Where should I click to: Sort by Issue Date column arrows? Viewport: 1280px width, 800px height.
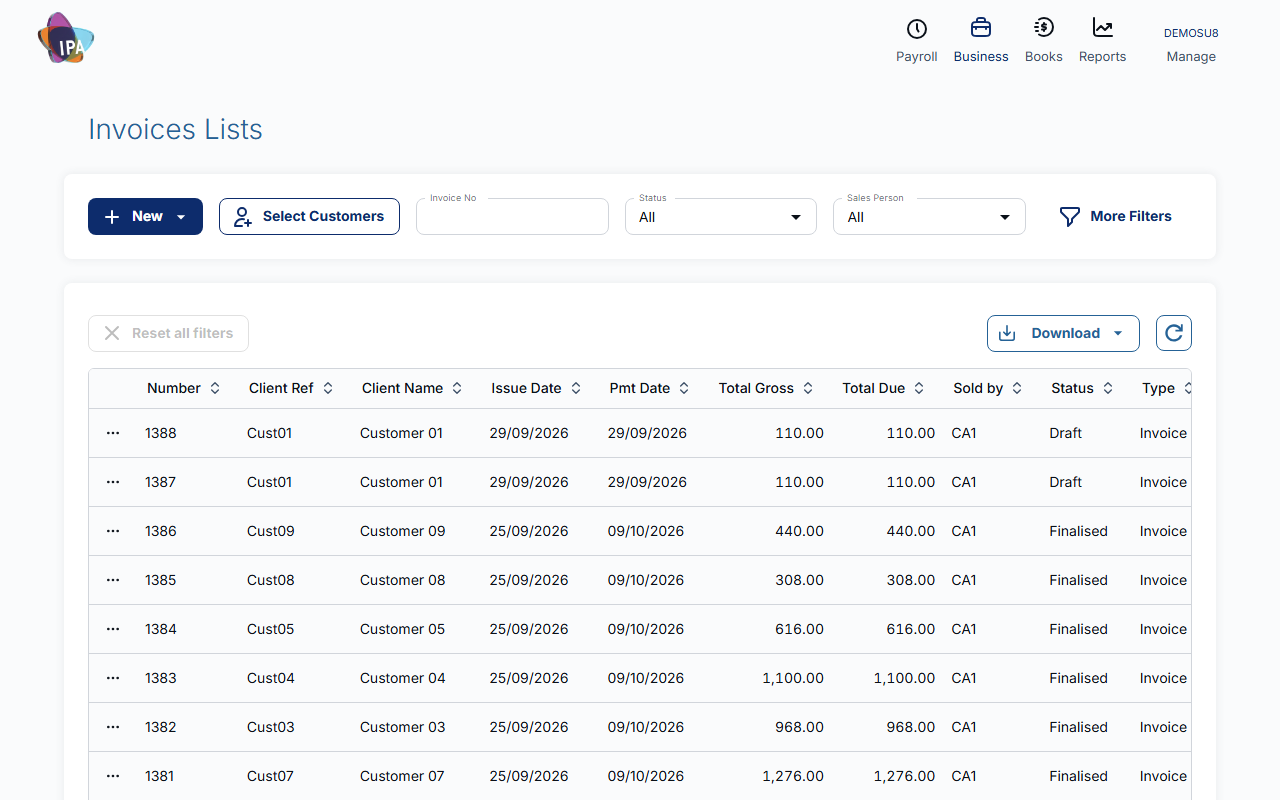click(x=576, y=388)
